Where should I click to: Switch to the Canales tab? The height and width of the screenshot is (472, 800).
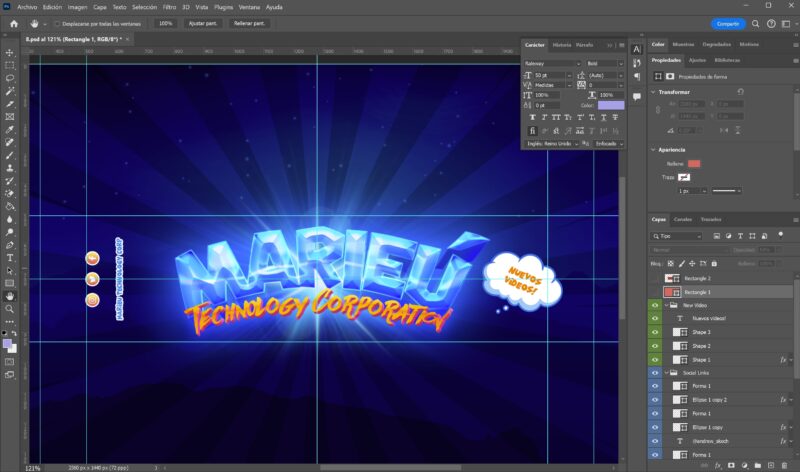(683, 219)
